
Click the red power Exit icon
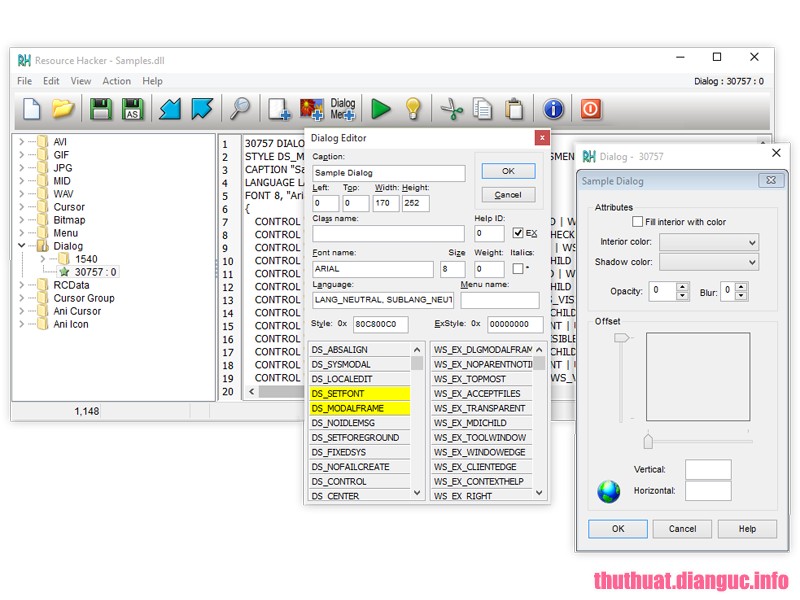point(590,109)
